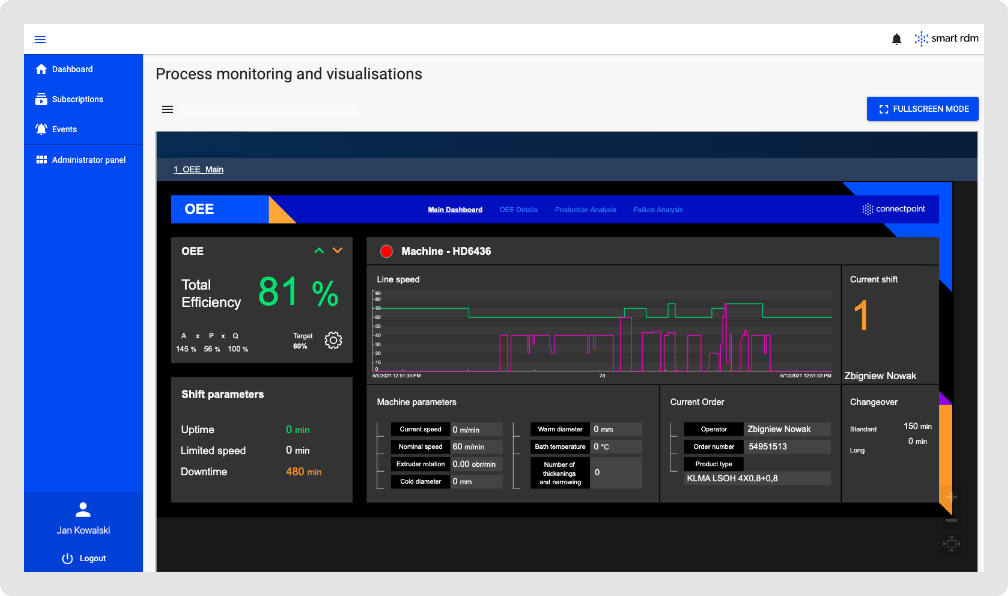Click the Changeover Long 0 min value
The width and height of the screenshot is (1008, 596).
pos(917,441)
